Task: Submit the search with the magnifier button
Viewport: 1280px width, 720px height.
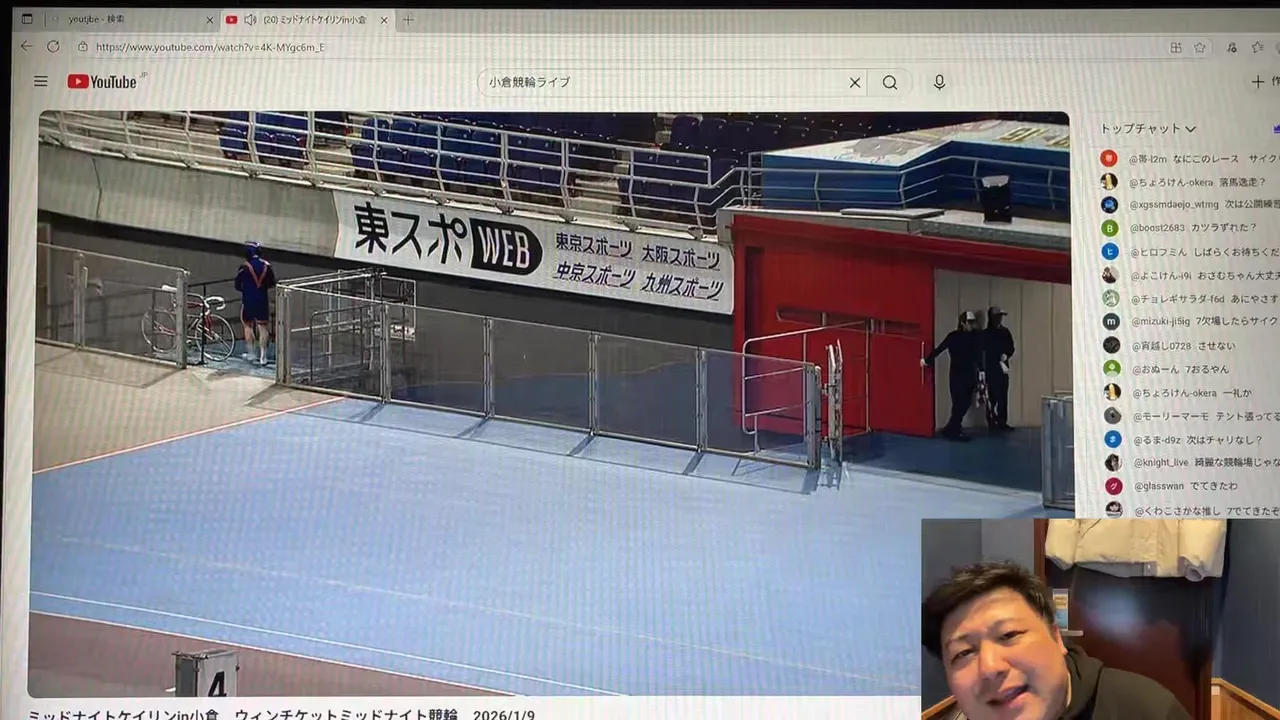Action: pyautogui.click(x=890, y=83)
